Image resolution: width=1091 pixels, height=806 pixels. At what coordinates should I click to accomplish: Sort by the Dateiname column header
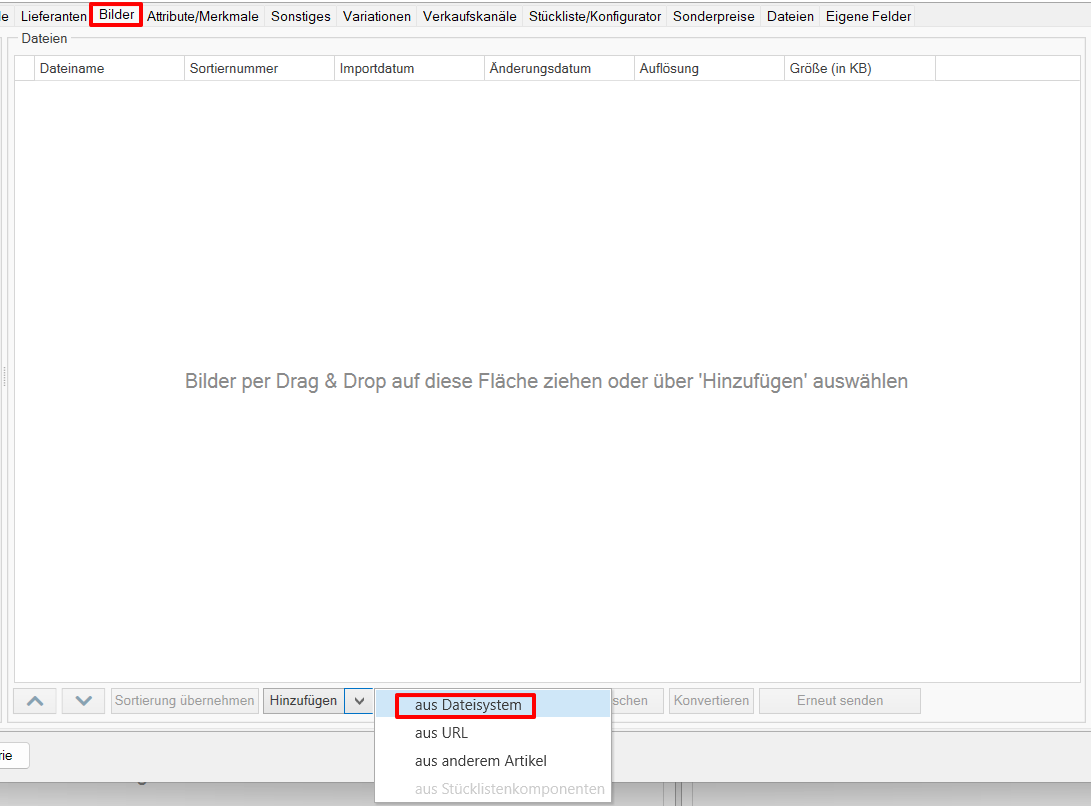[x=109, y=68]
